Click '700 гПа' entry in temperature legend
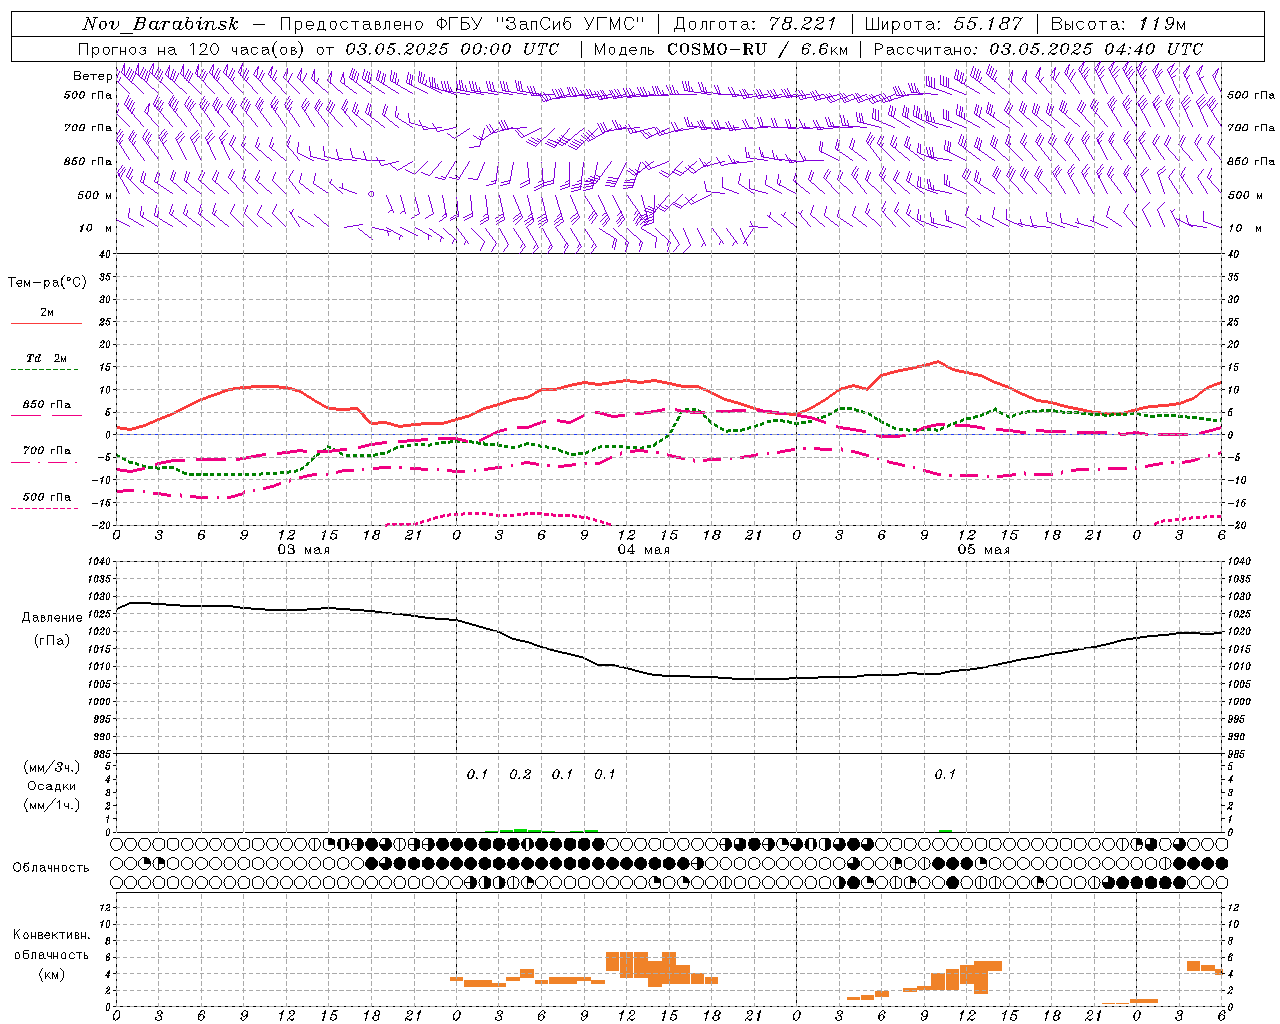1280x1024 pixels. point(47,451)
